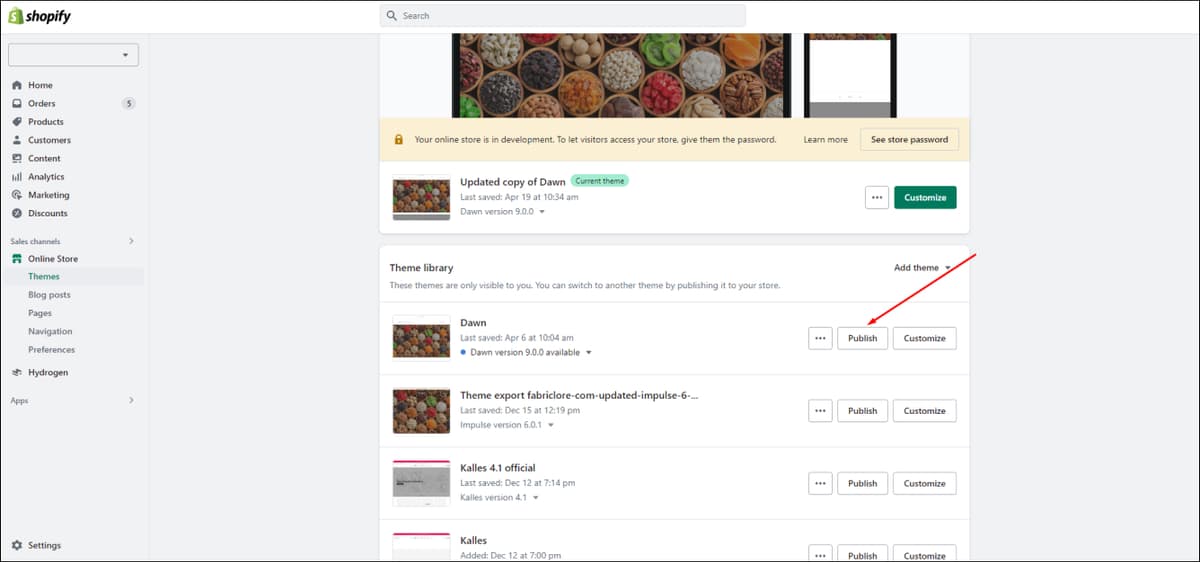Open more actions for Kalles 4.1 official
The image size is (1200, 562).
(820, 483)
